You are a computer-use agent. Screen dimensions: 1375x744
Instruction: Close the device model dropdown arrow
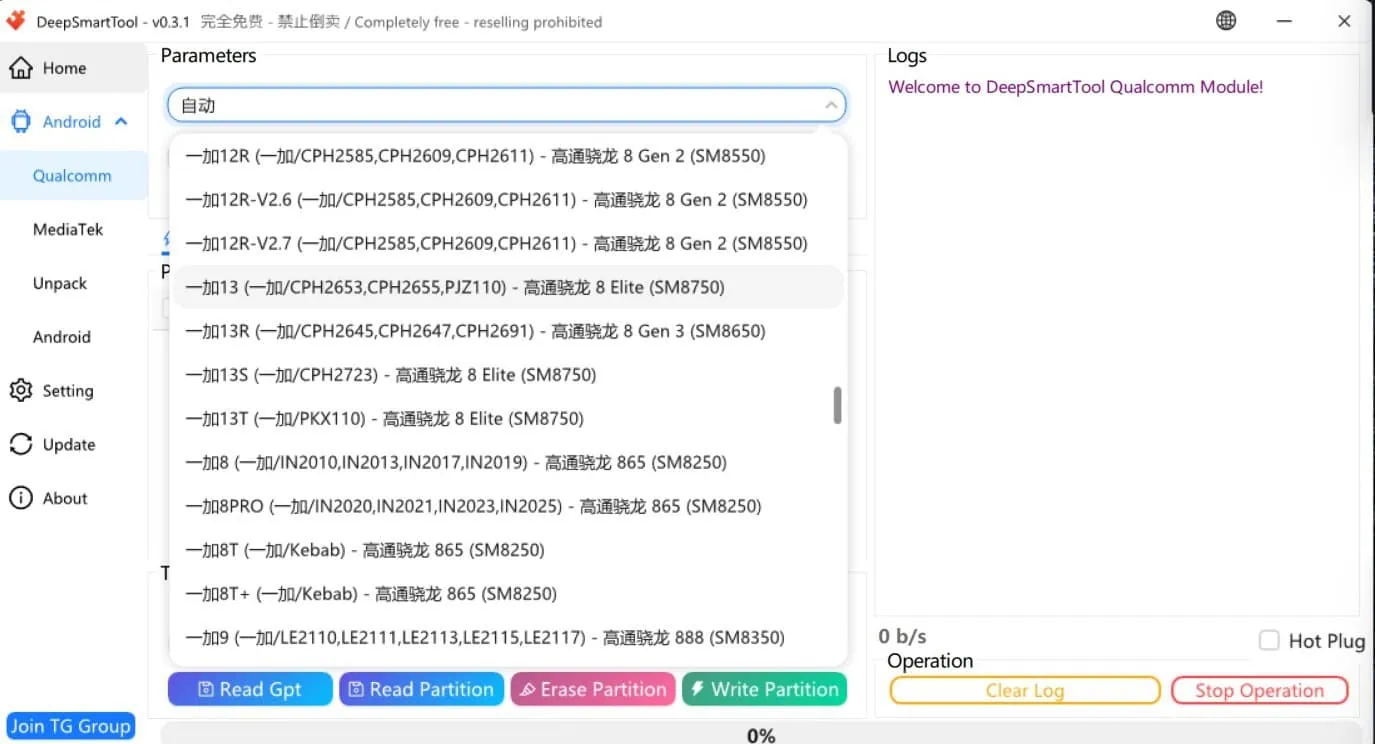(831, 105)
